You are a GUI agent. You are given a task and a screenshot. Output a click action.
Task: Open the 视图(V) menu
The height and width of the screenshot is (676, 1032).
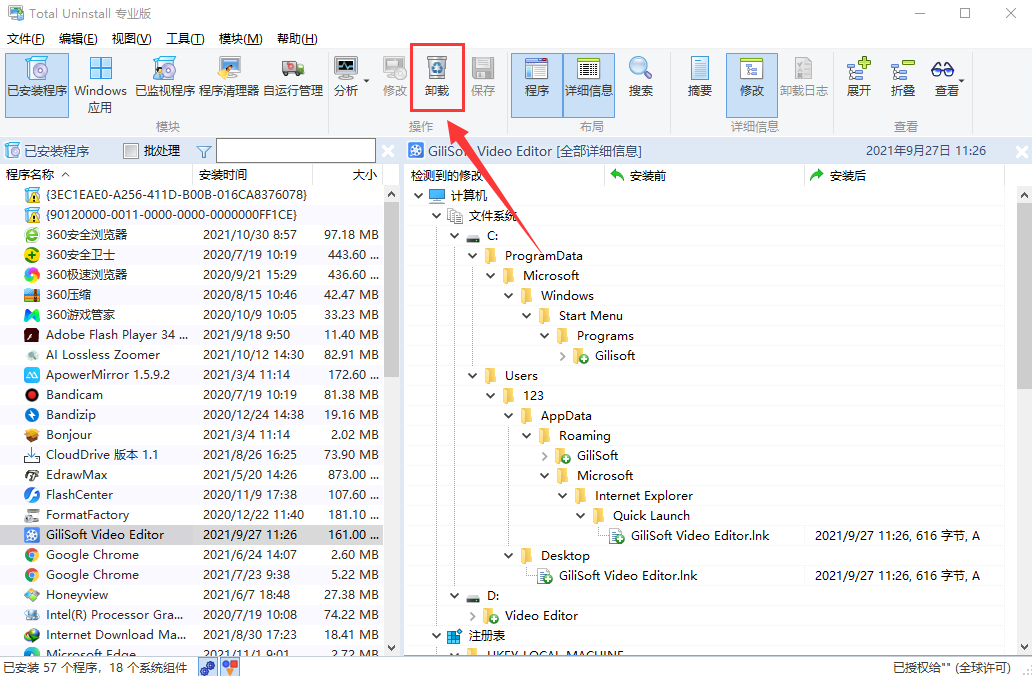(x=132, y=39)
